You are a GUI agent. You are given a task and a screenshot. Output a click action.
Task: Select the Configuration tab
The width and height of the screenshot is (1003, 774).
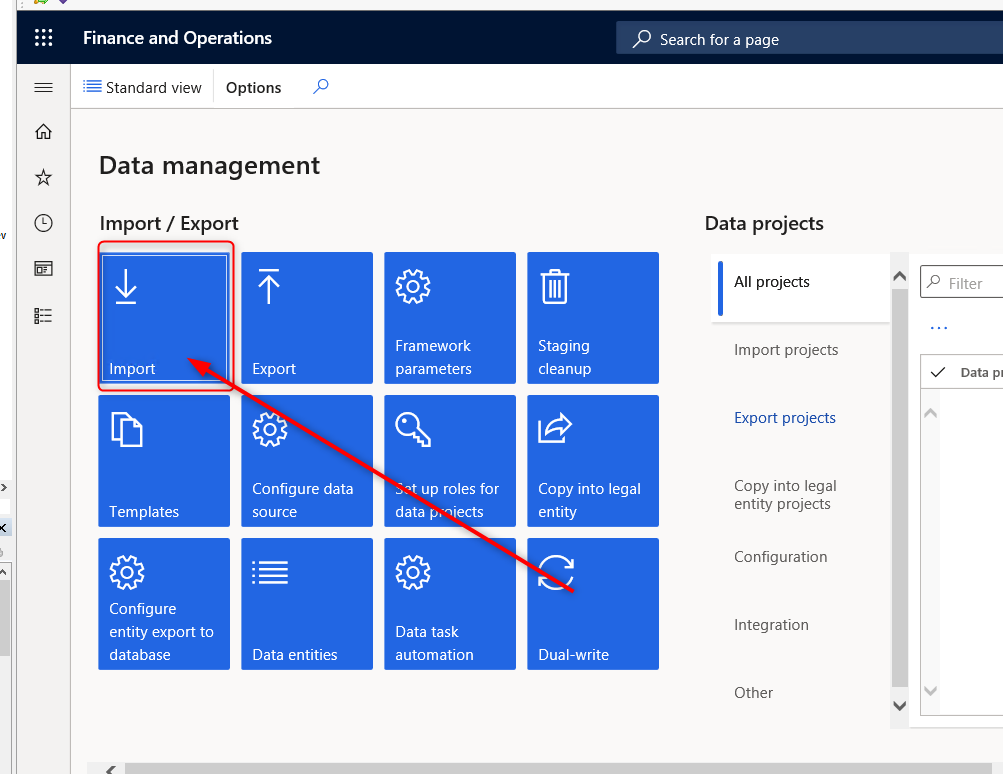(x=780, y=557)
